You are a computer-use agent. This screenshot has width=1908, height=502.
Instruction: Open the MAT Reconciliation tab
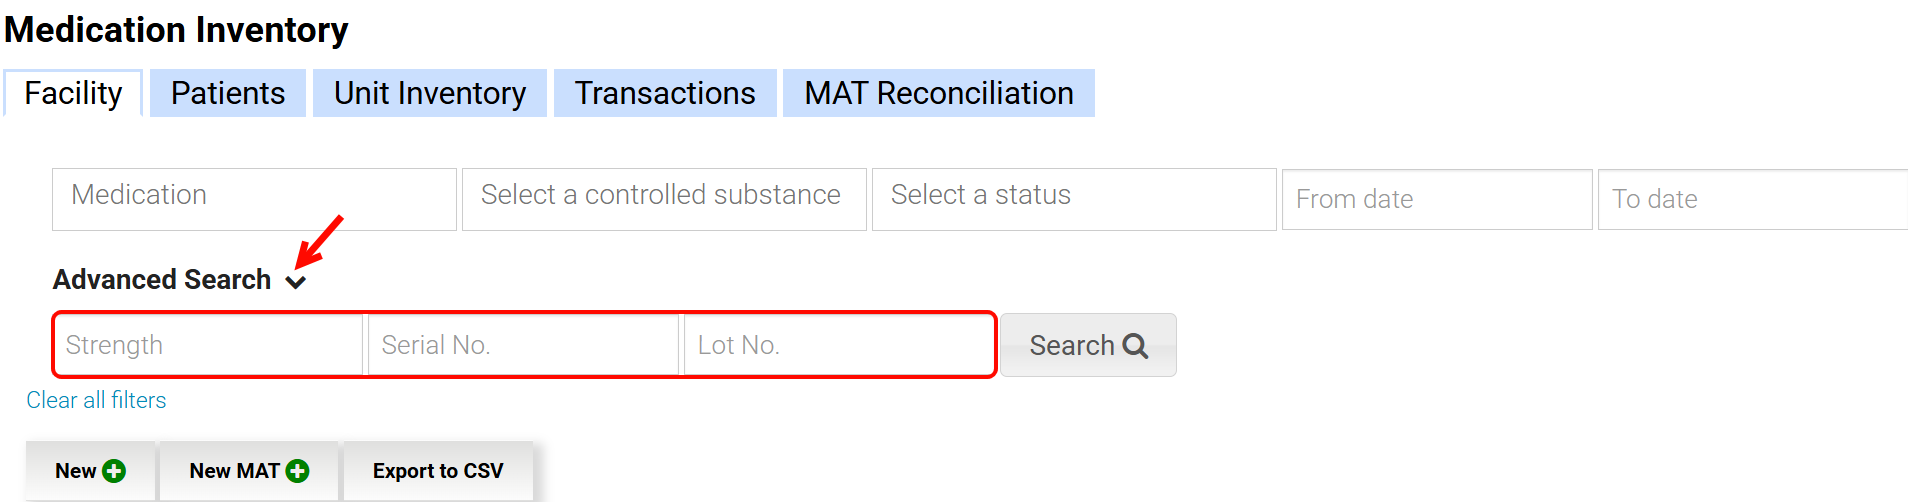[x=939, y=93]
